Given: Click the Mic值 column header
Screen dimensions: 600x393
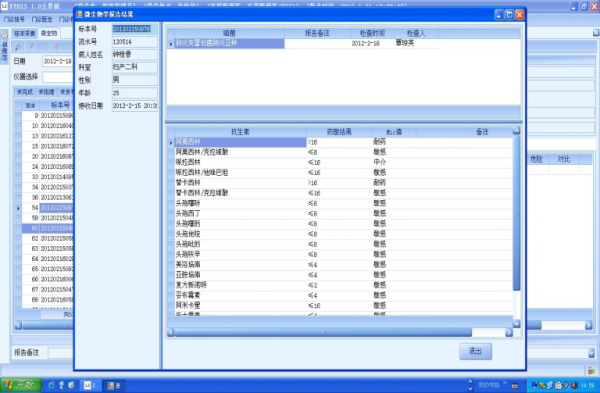Looking at the screenshot, I should coord(394,132).
